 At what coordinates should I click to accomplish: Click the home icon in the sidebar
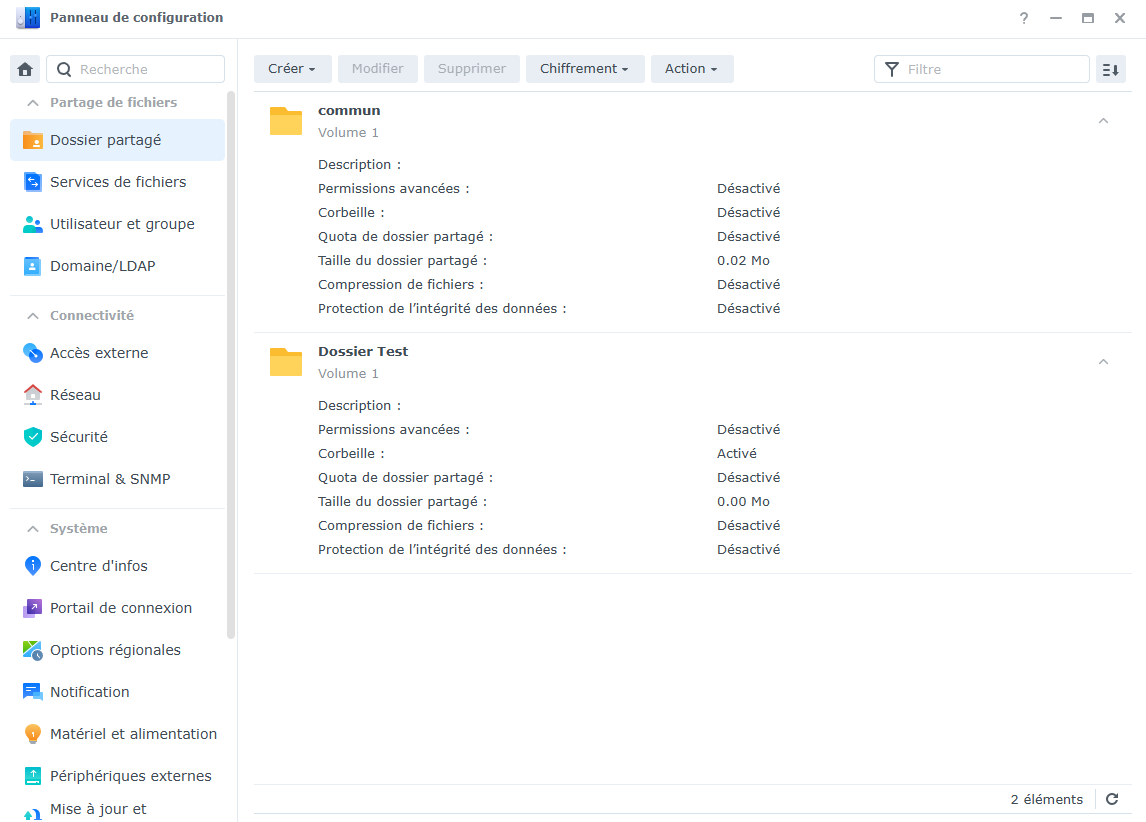(24, 68)
